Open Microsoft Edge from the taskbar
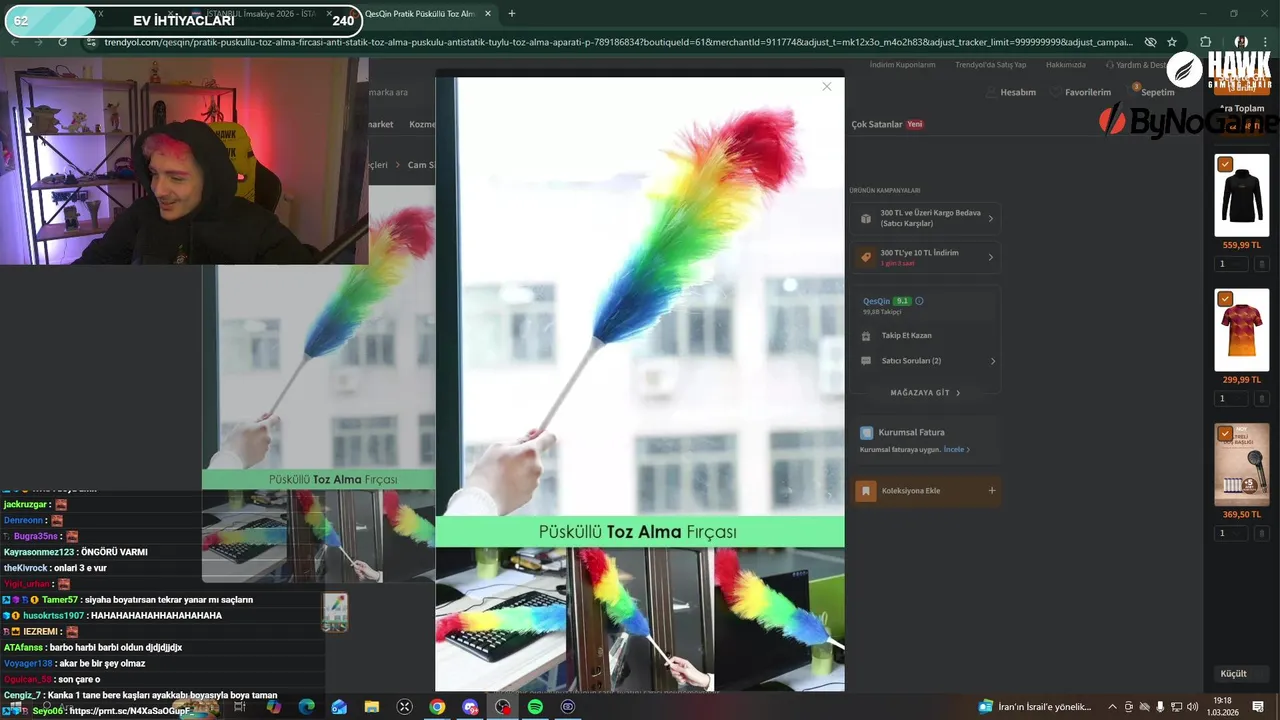The height and width of the screenshot is (720, 1280). (306, 707)
